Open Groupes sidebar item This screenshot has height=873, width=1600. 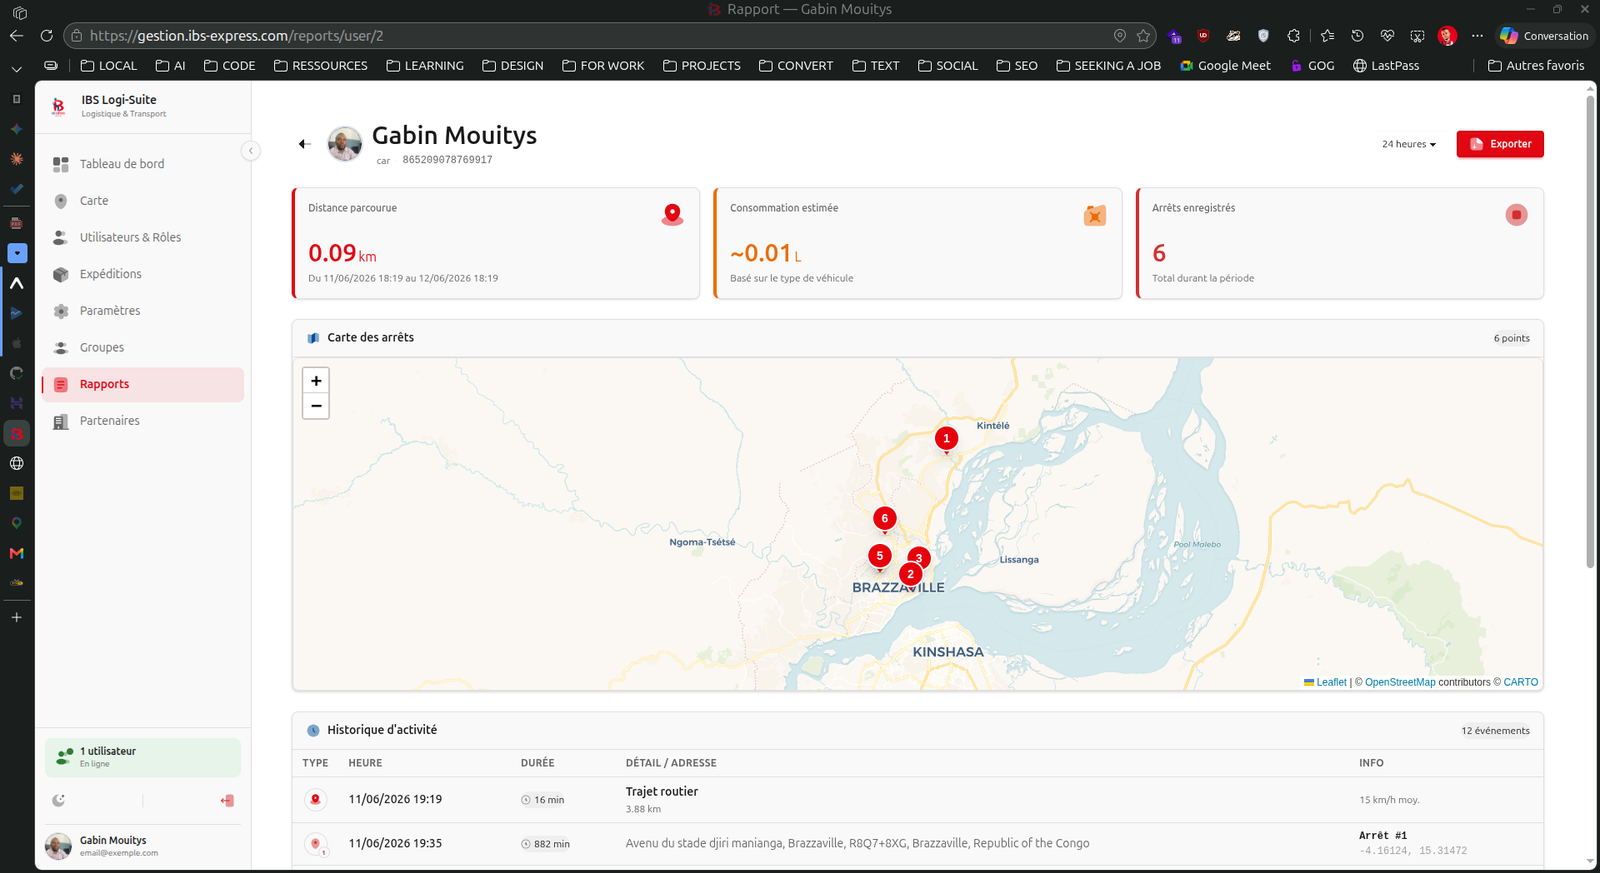click(143, 348)
